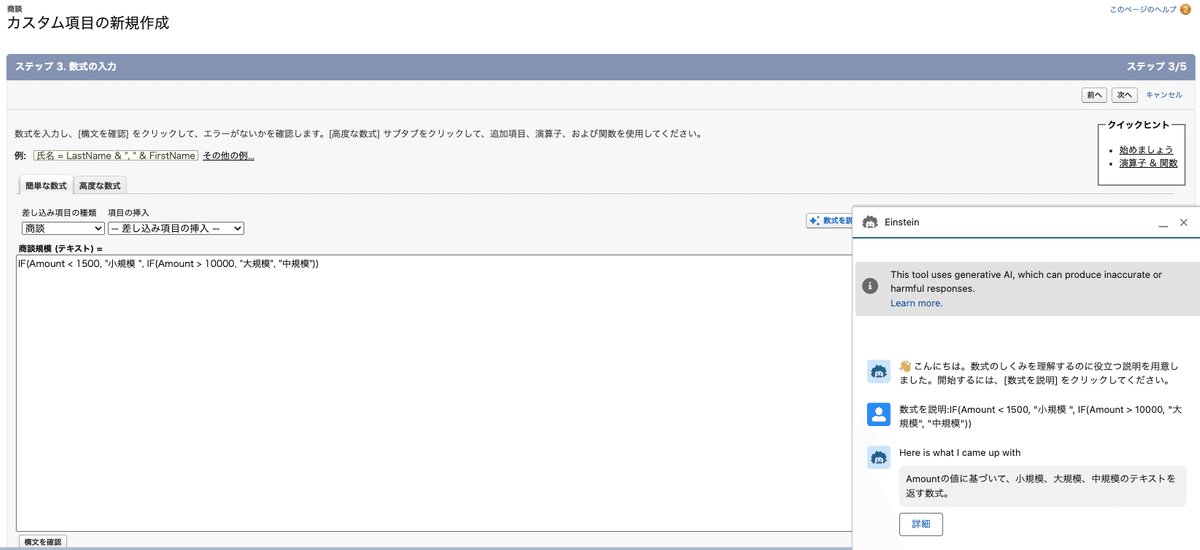The width and height of the screenshot is (1200, 550).
Task: Click the 前へ button
Action: pyautogui.click(x=1094, y=95)
